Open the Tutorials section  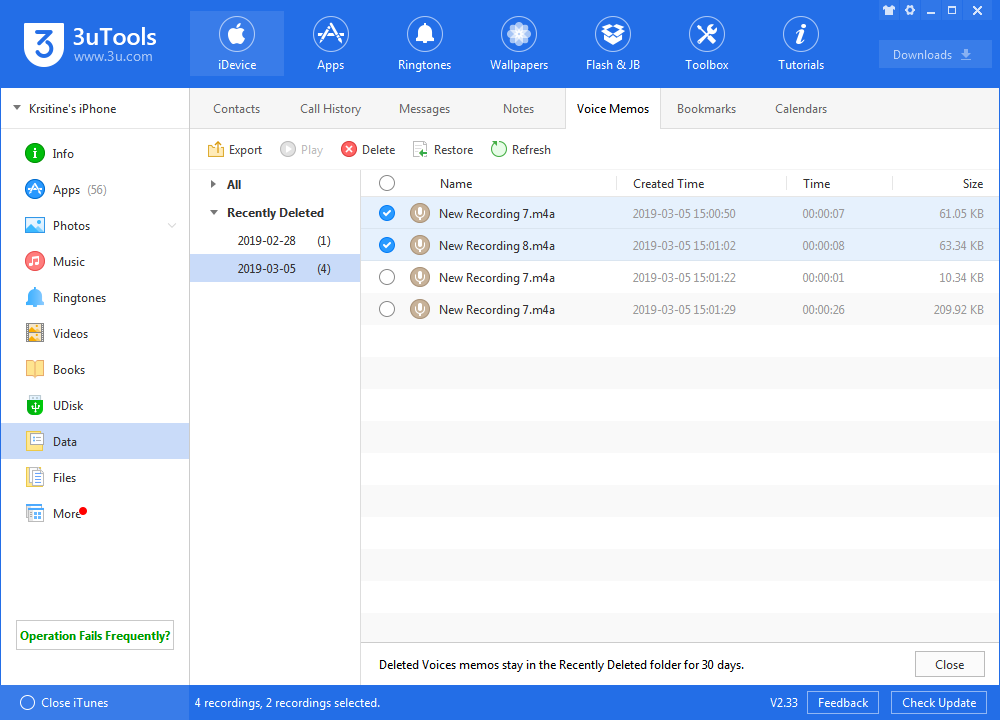(800, 43)
